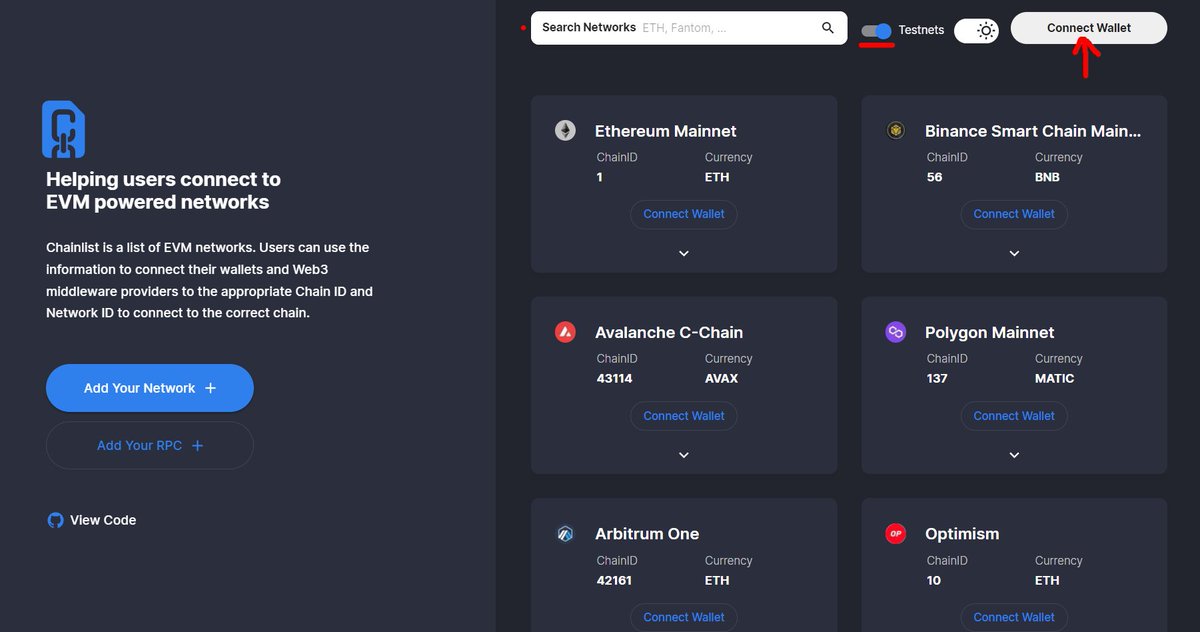Open the View Code link
Image resolution: width=1200 pixels, height=632 pixels.
click(x=92, y=520)
